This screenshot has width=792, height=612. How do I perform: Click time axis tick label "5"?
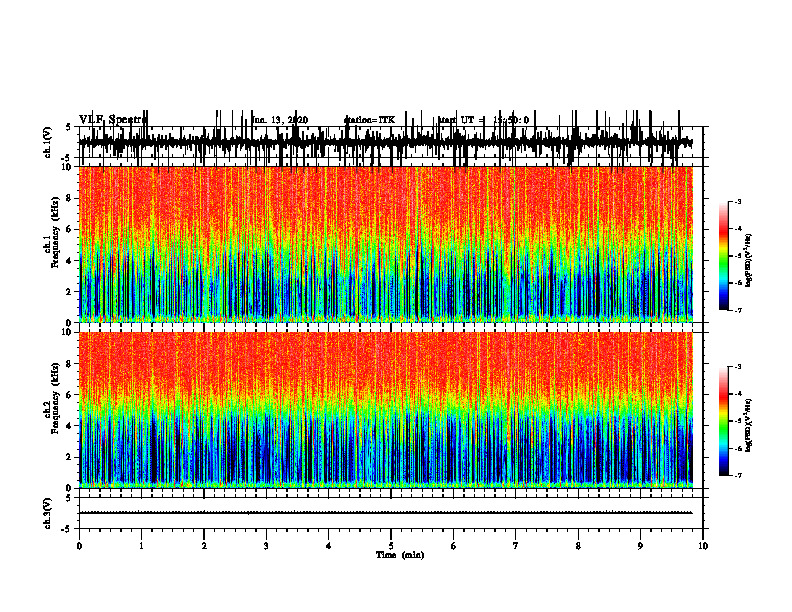[x=391, y=546]
